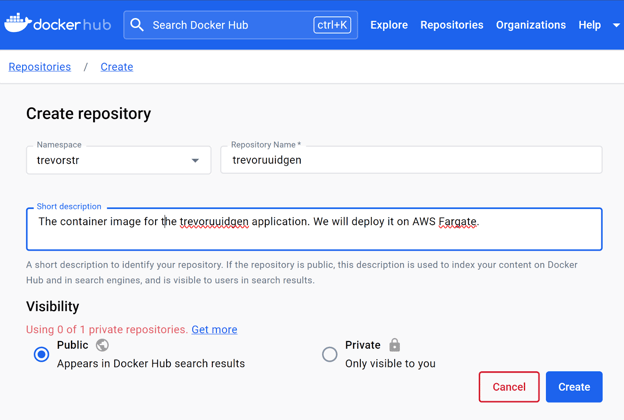Viewport: 624px width, 420px height.
Task: Focus the Search Docker Hub field
Action: coord(240,25)
